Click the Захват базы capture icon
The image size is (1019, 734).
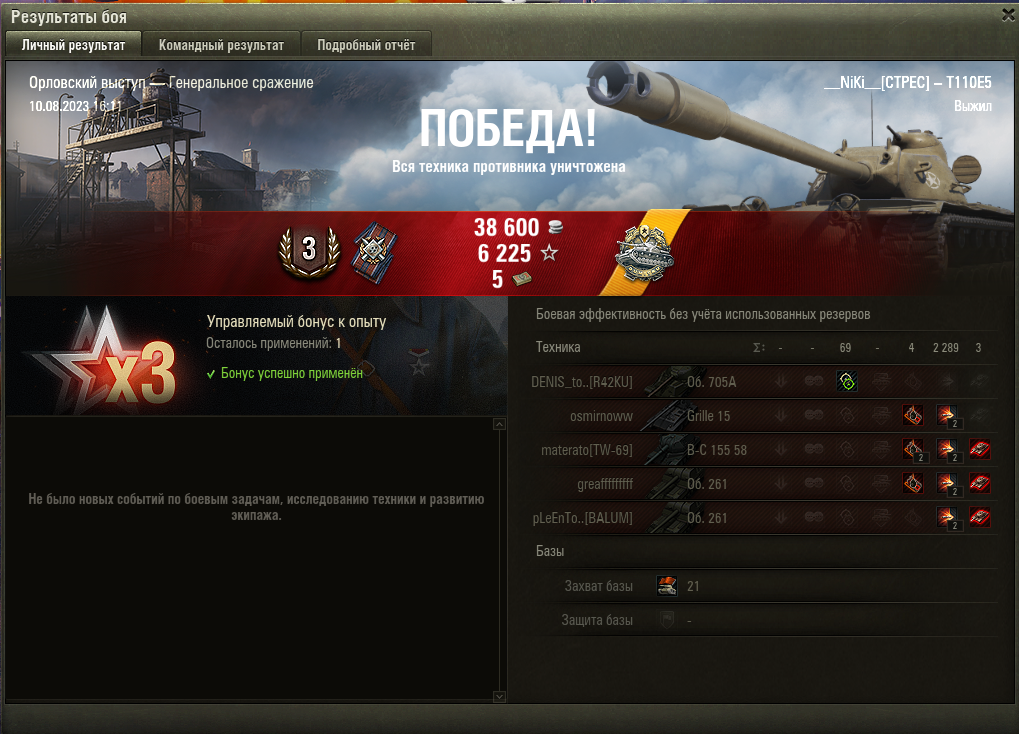667,586
